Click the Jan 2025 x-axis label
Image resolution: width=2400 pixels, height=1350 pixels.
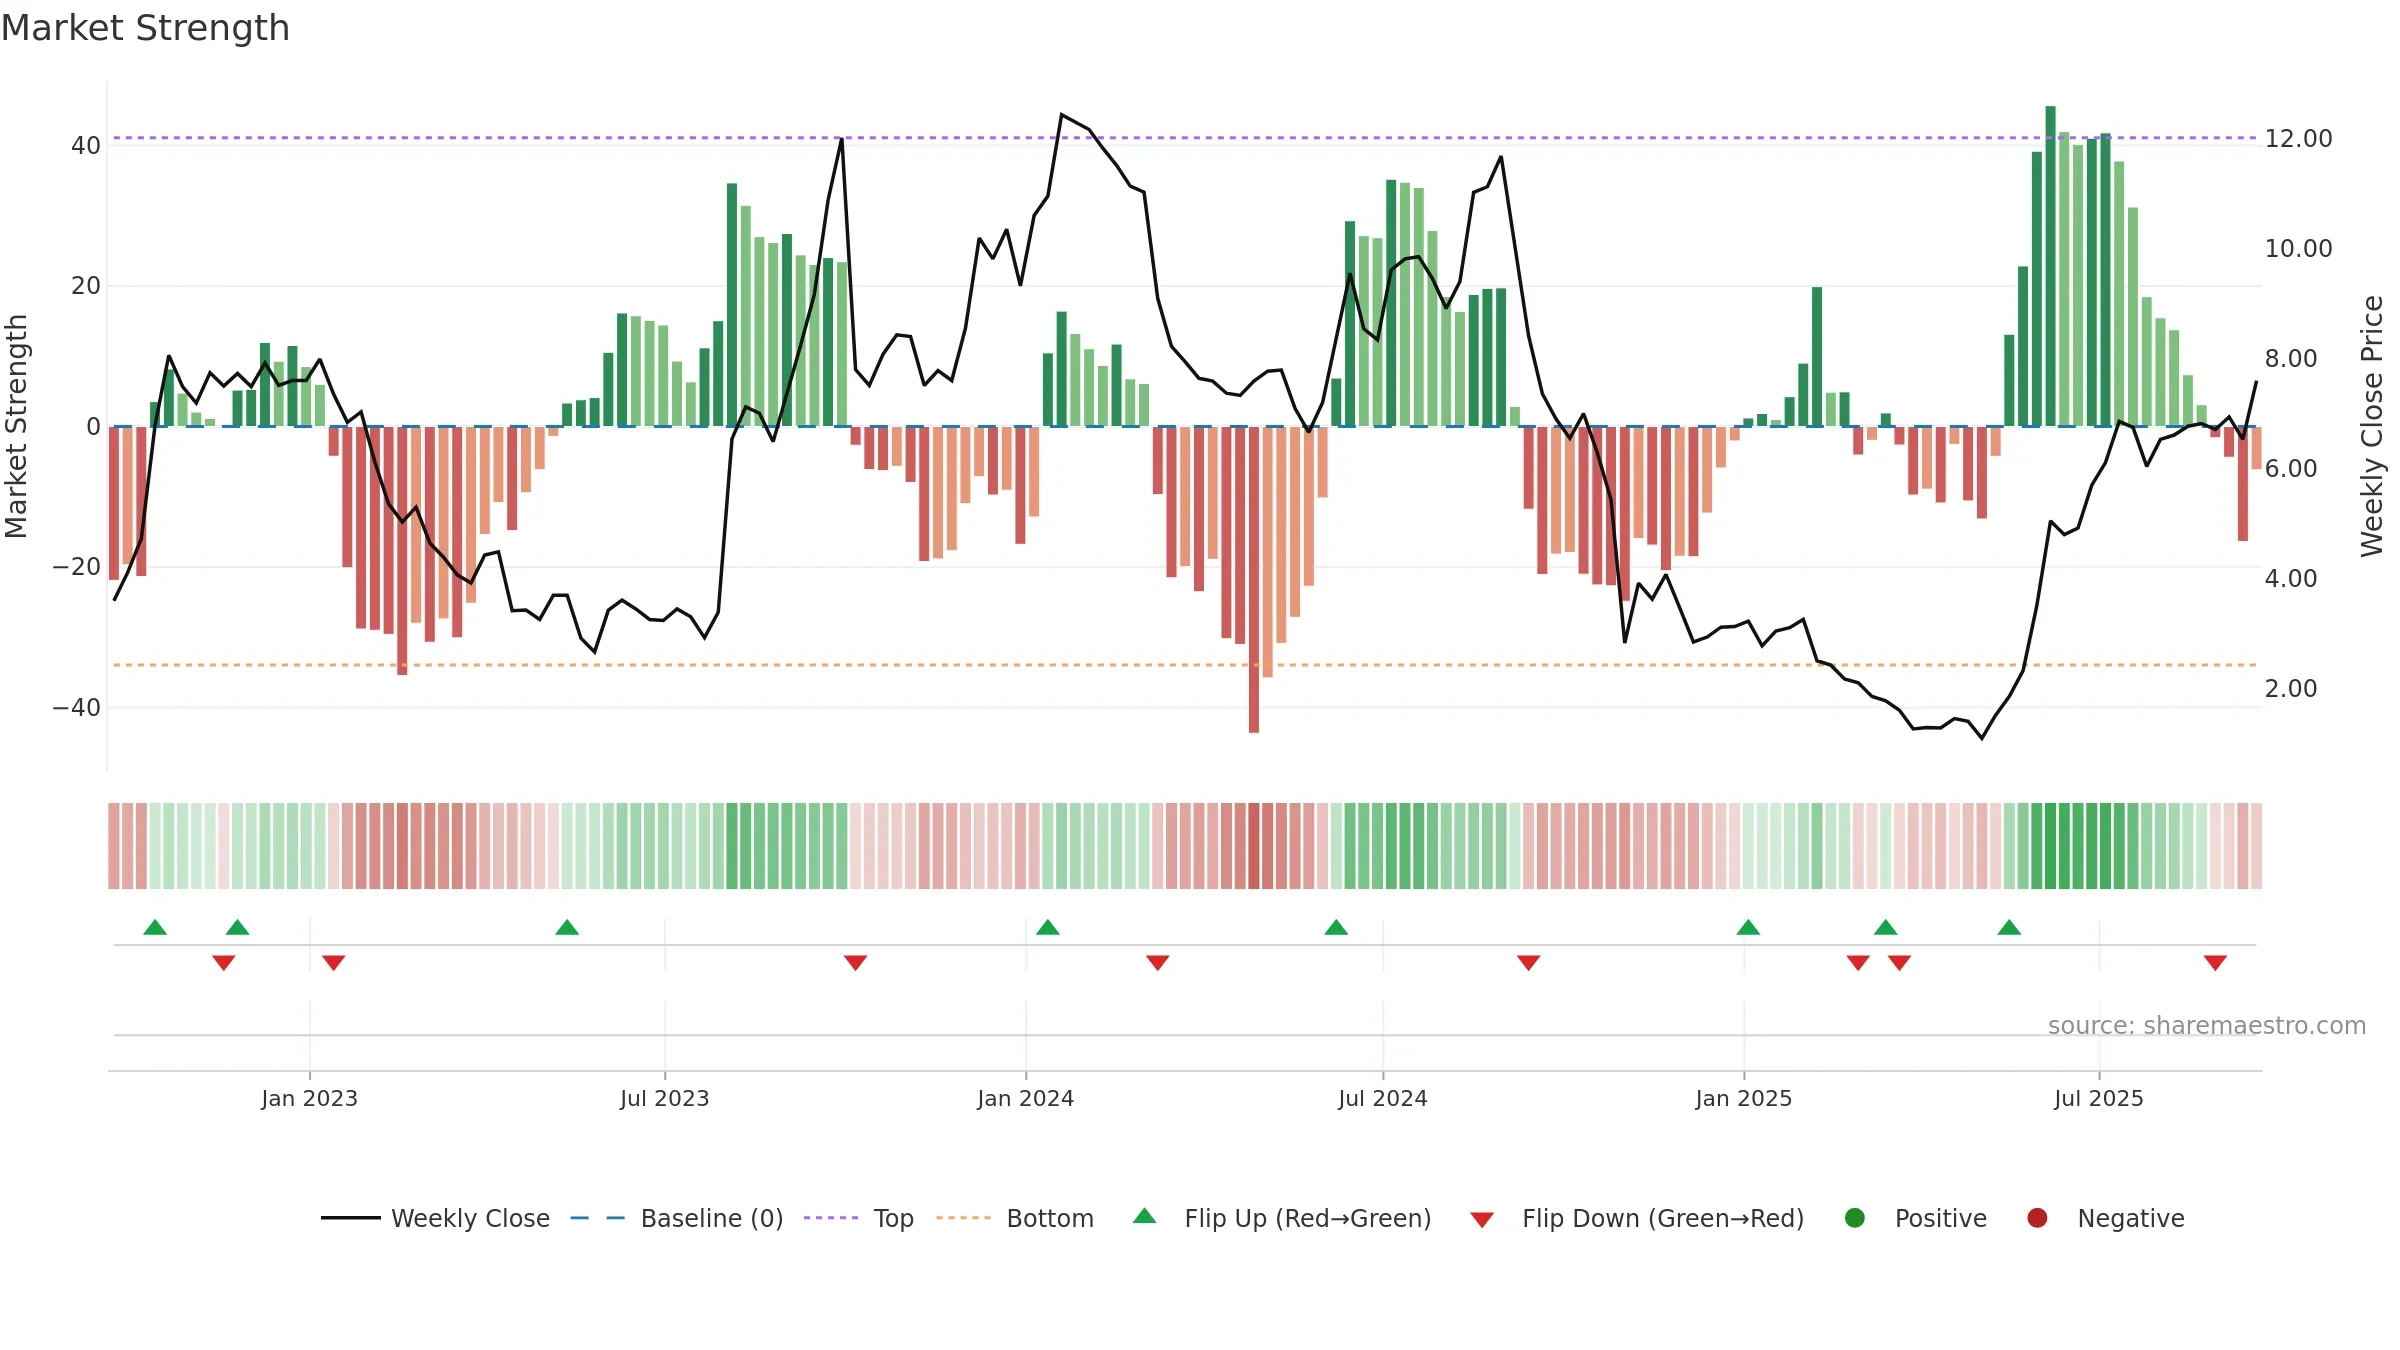(x=1744, y=1099)
